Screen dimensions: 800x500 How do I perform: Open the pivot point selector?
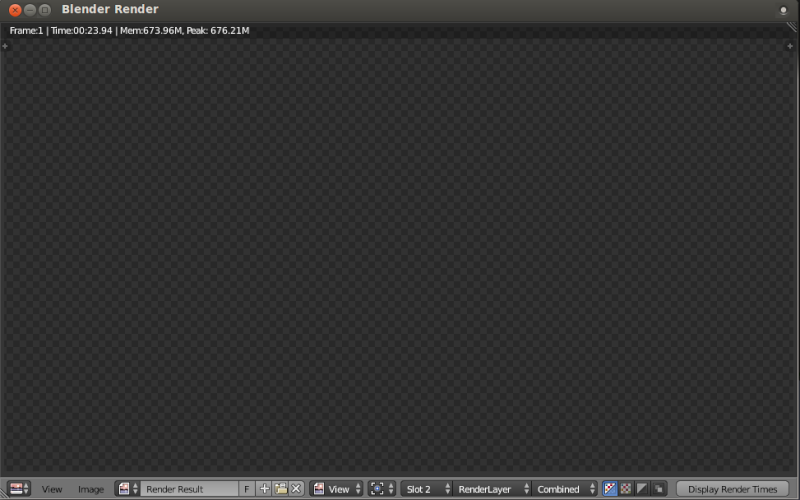[x=382, y=489]
